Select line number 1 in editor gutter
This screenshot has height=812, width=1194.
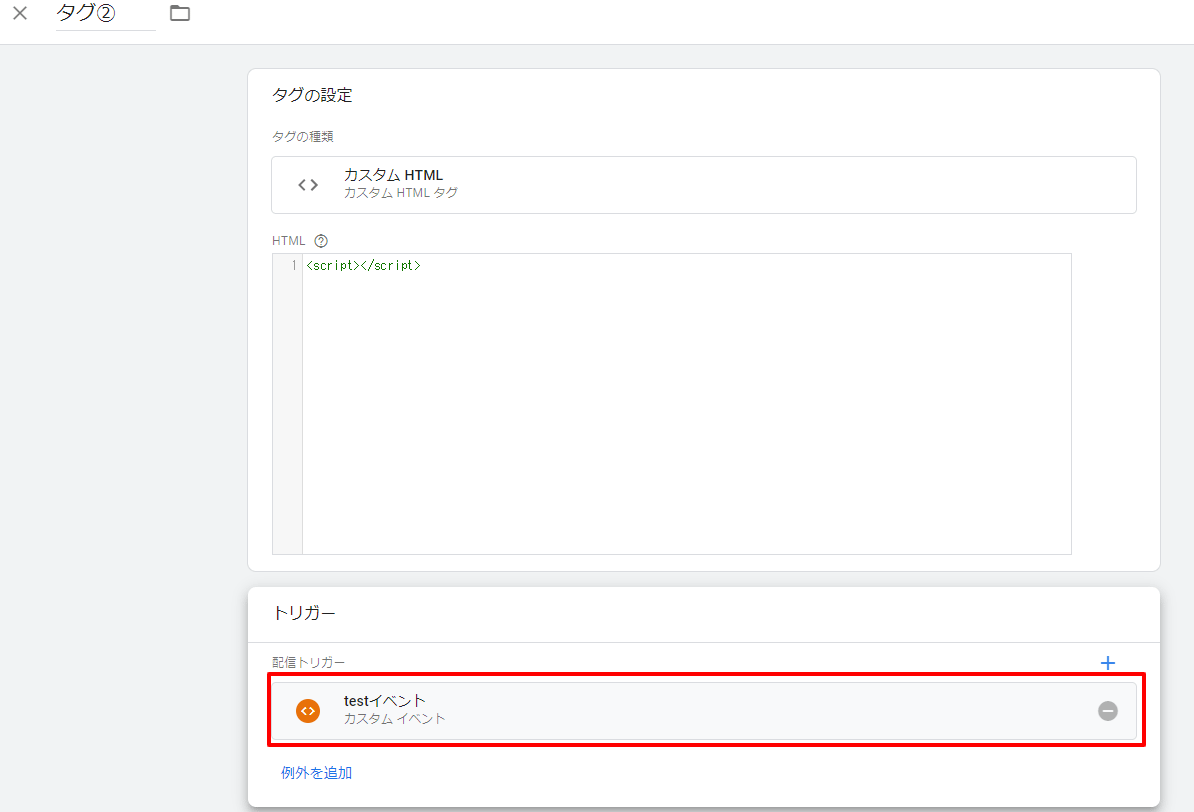(293, 266)
